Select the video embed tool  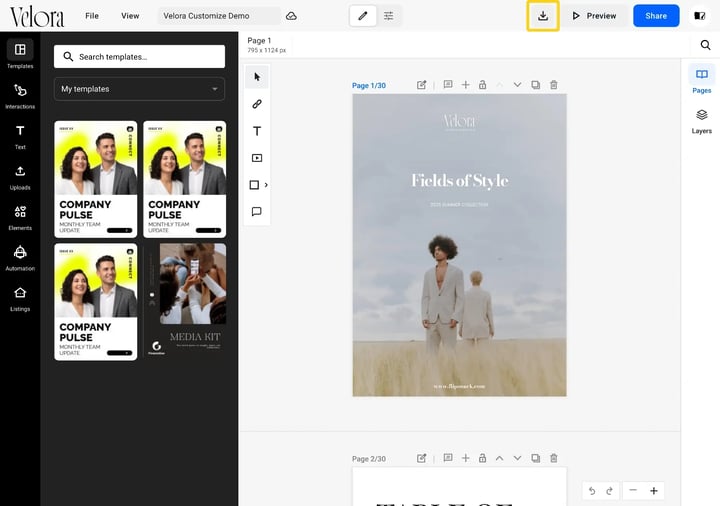tap(257, 158)
